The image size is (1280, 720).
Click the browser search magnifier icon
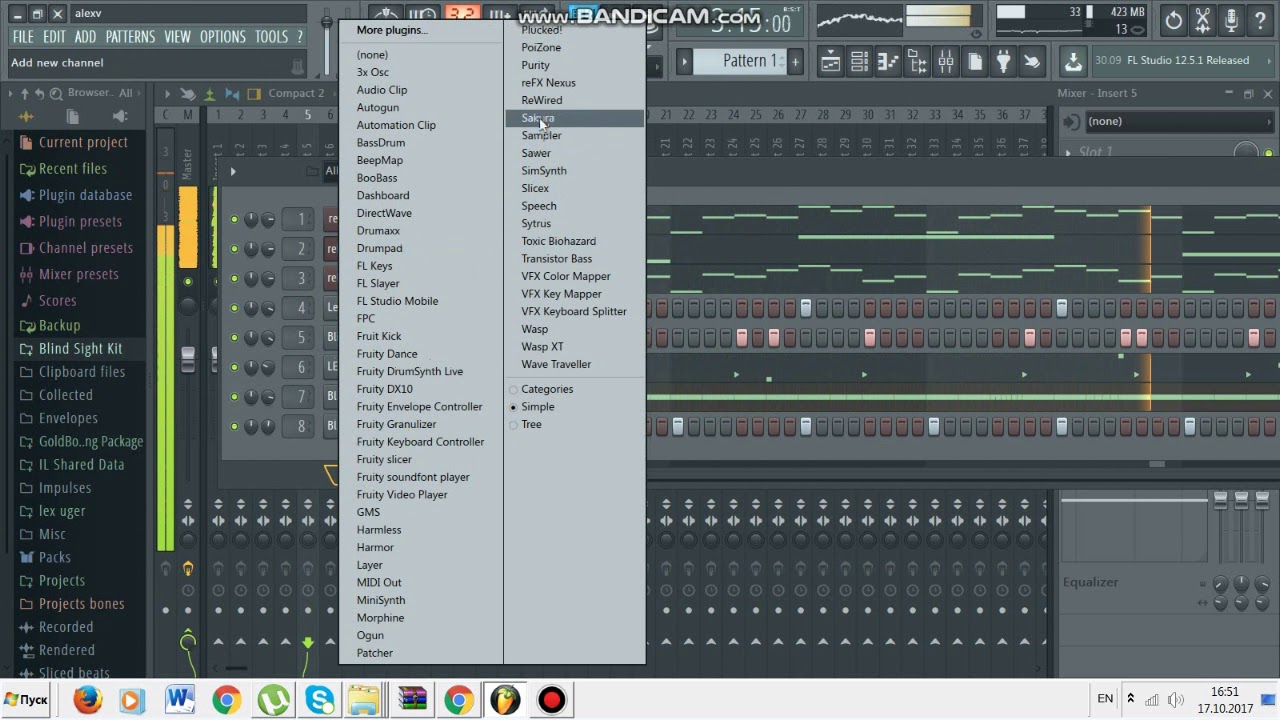[x=55, y=93]
